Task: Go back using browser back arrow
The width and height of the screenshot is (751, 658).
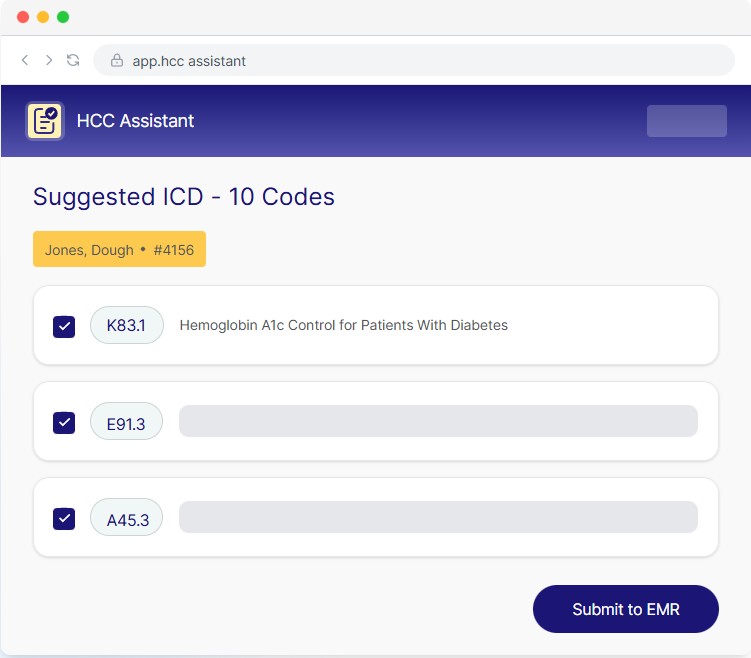Action: click(26, 60)
